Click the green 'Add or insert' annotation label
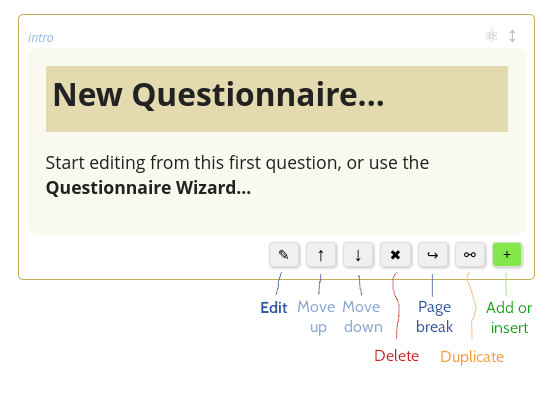This screenshot has height=397, width=550. 509,318
